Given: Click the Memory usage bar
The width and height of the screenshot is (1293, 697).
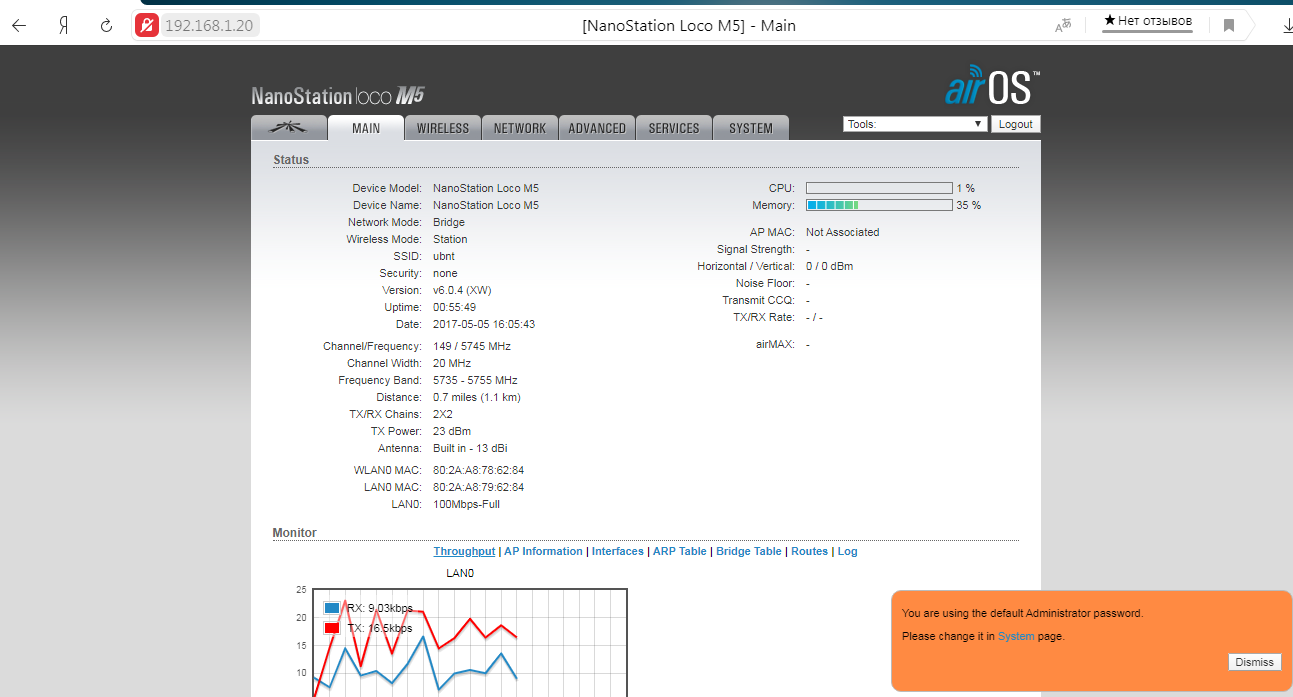Looking at the screenshot, I should tap(879, 205).
